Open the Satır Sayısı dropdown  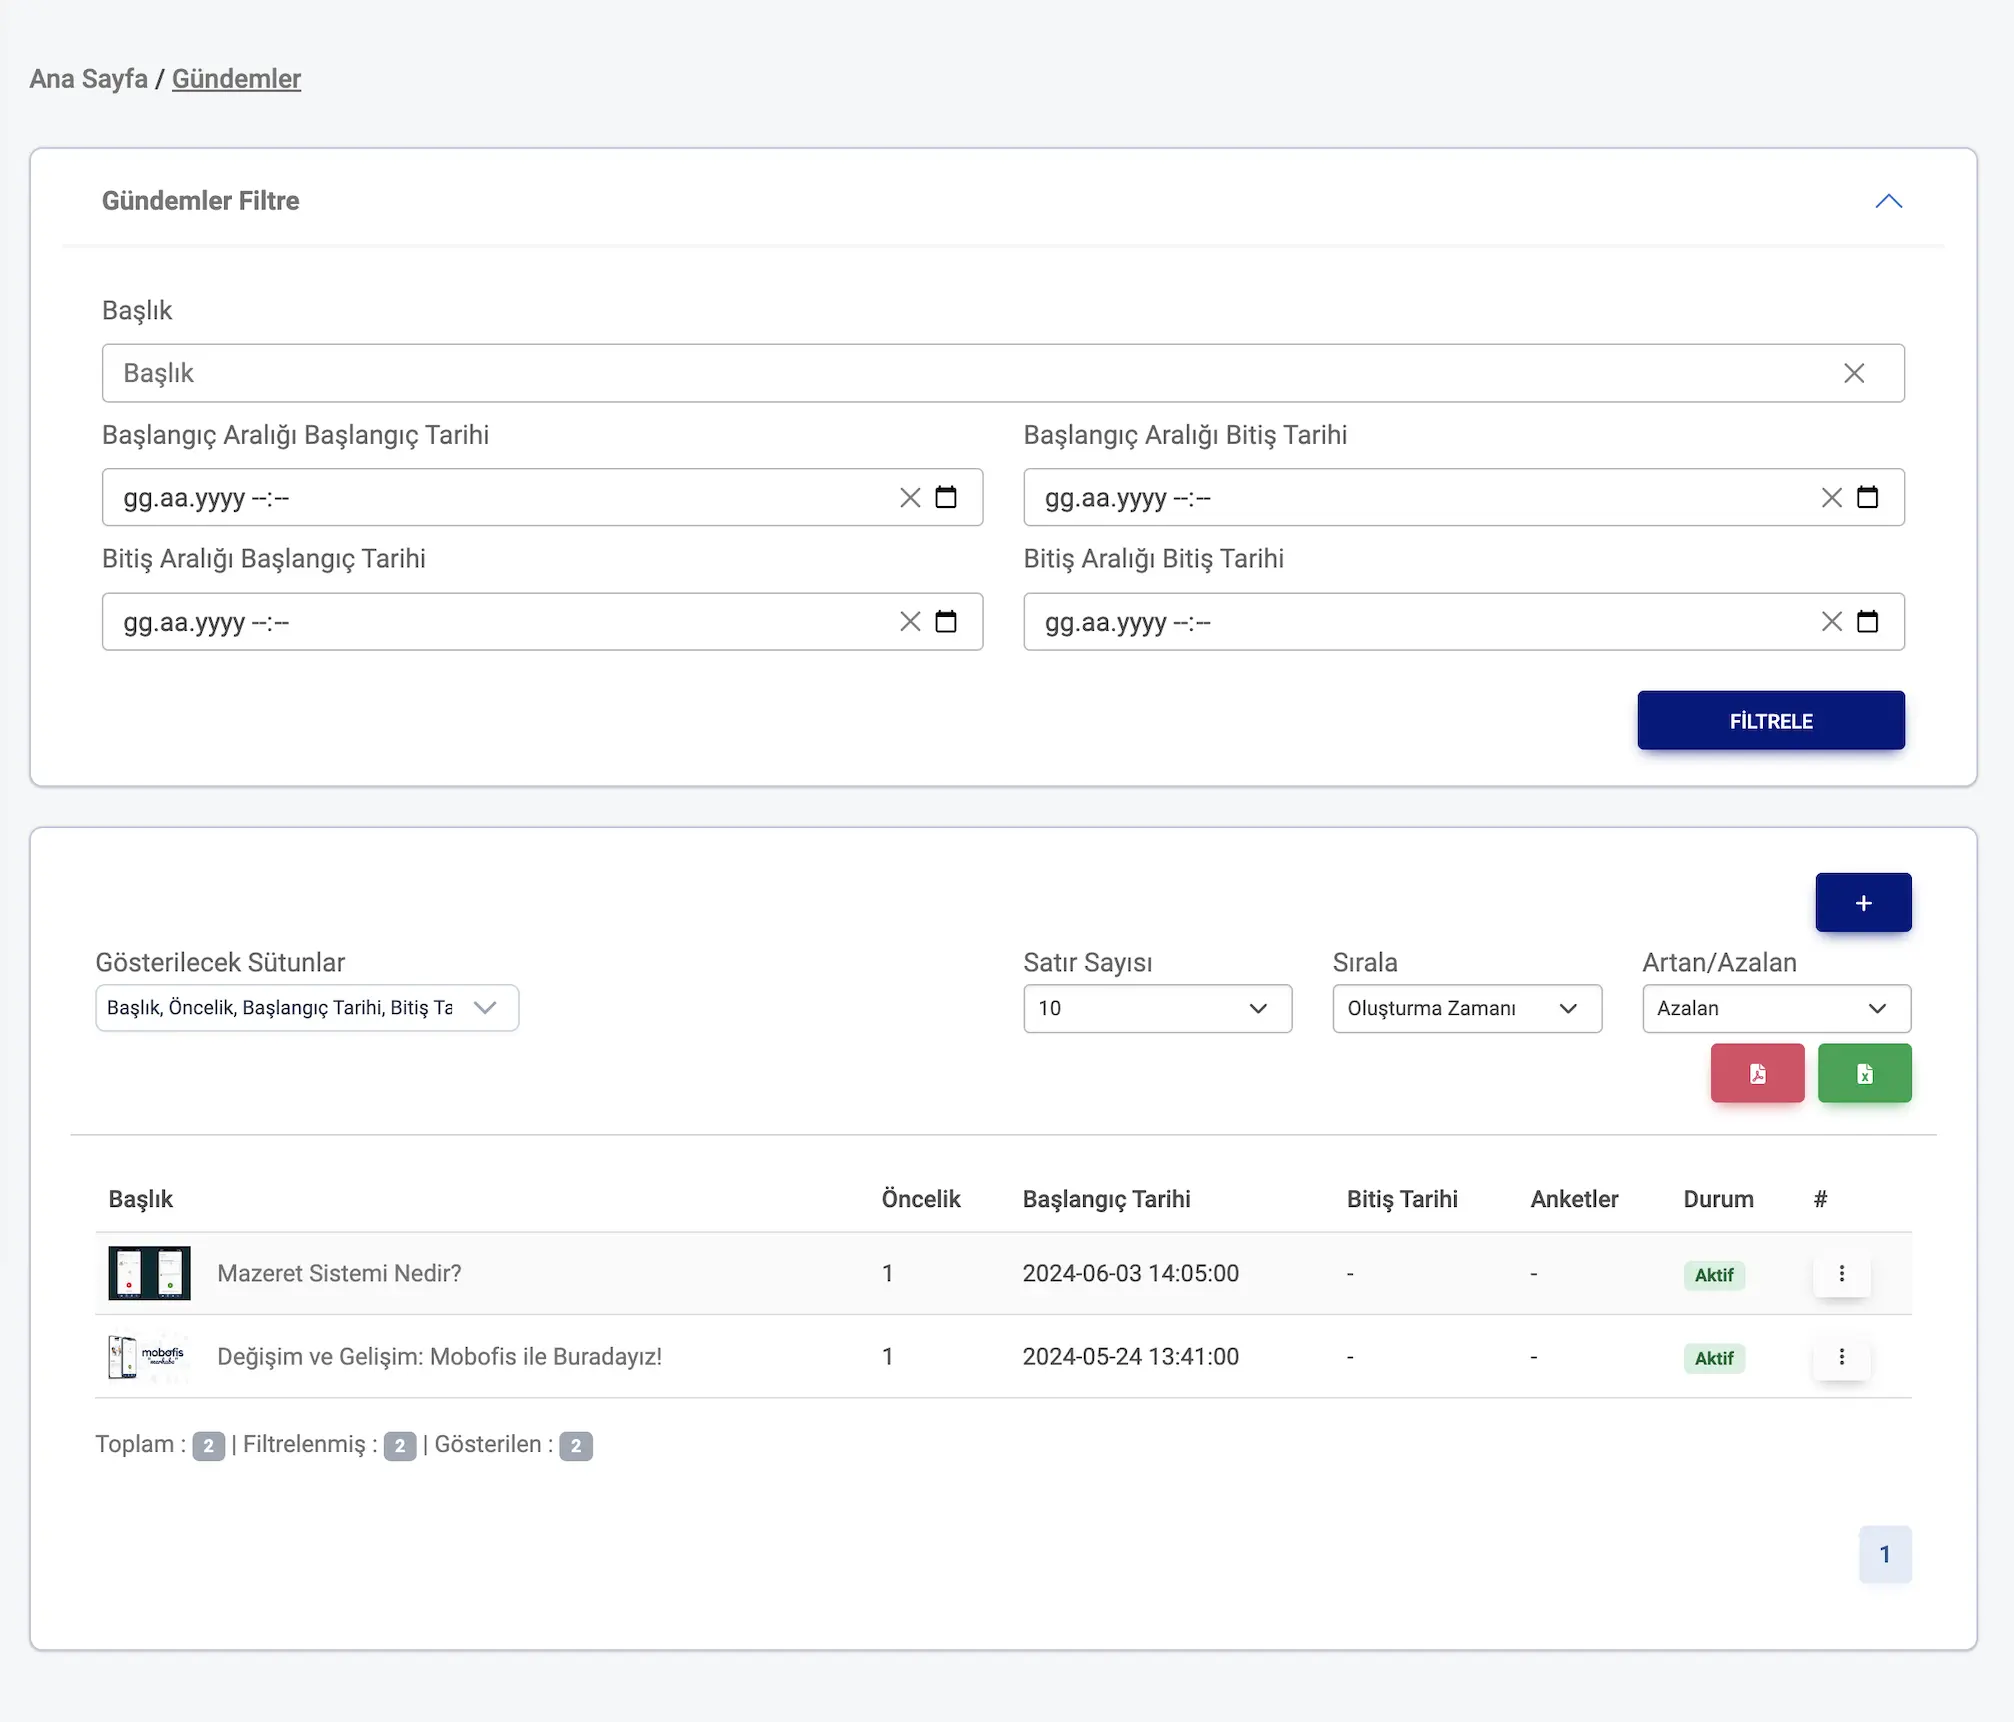1158,1008
